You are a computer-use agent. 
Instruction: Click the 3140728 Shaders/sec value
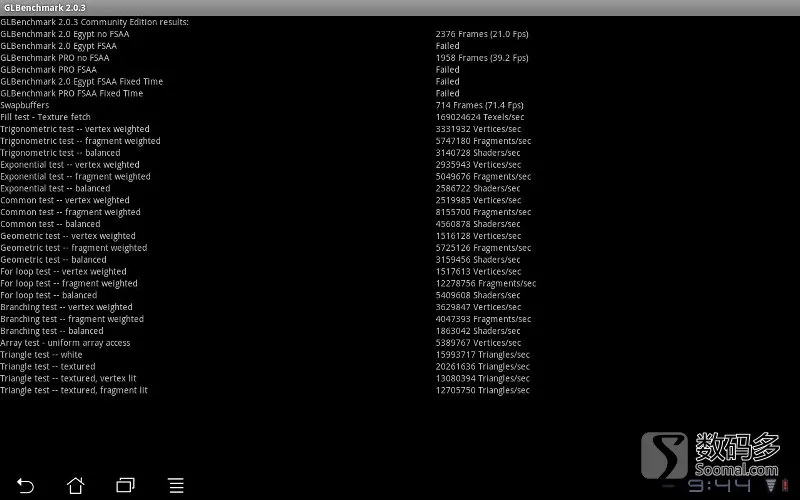point(478,153)
